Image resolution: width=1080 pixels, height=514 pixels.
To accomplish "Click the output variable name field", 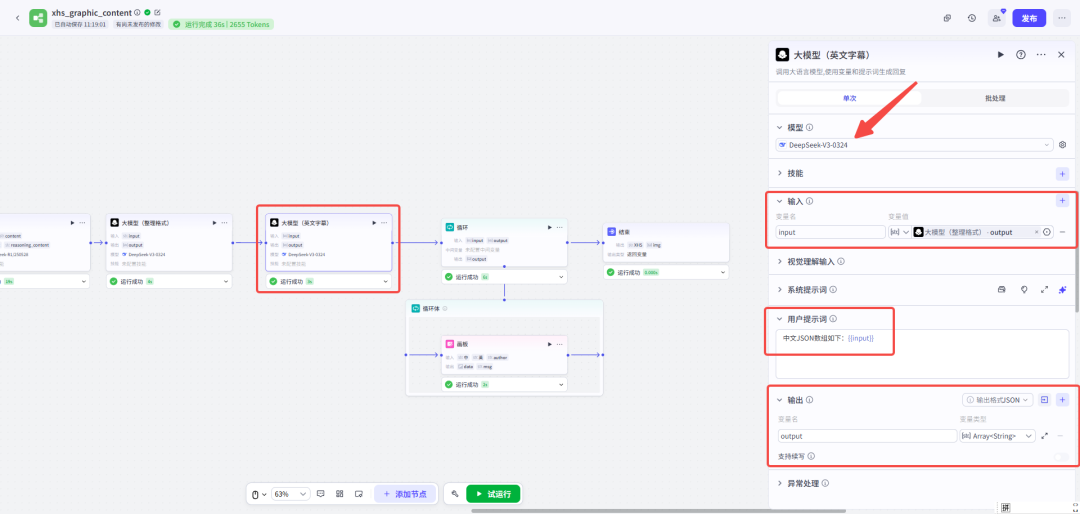I will pos(866,436).
